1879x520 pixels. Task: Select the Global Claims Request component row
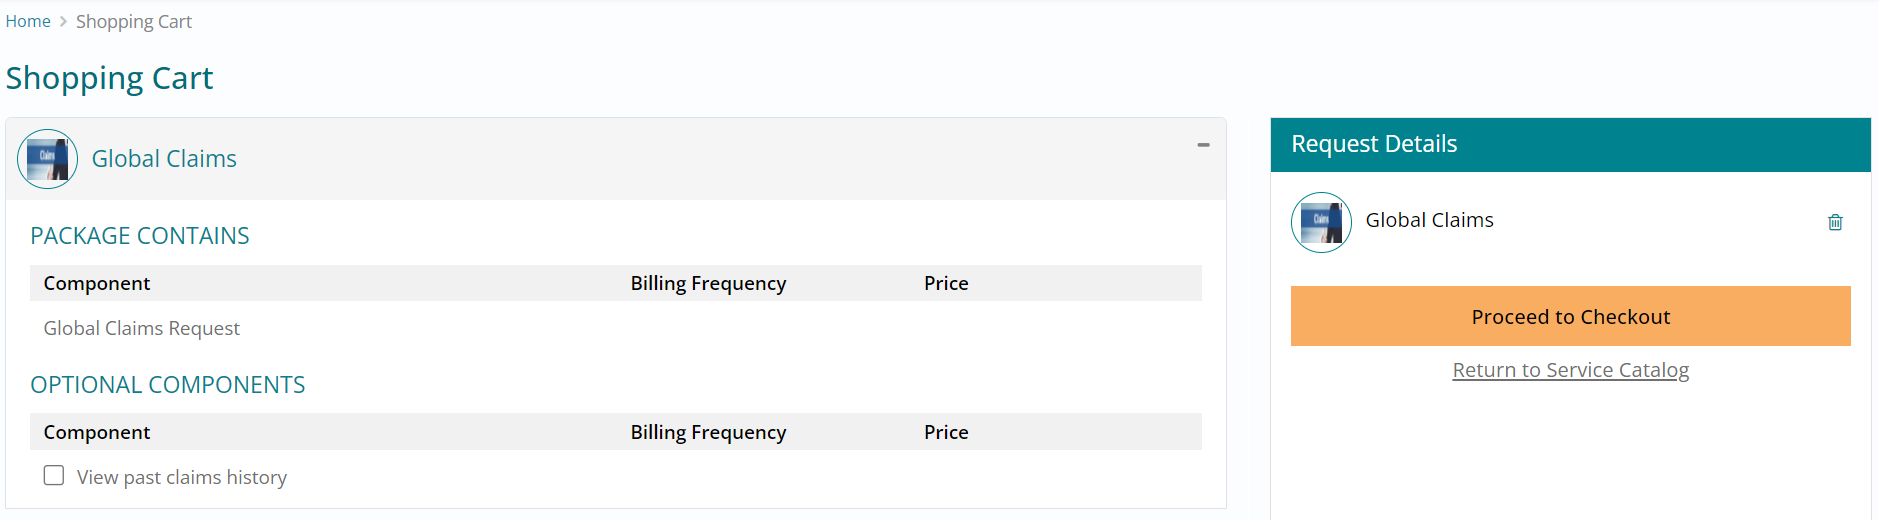point(142,328)
